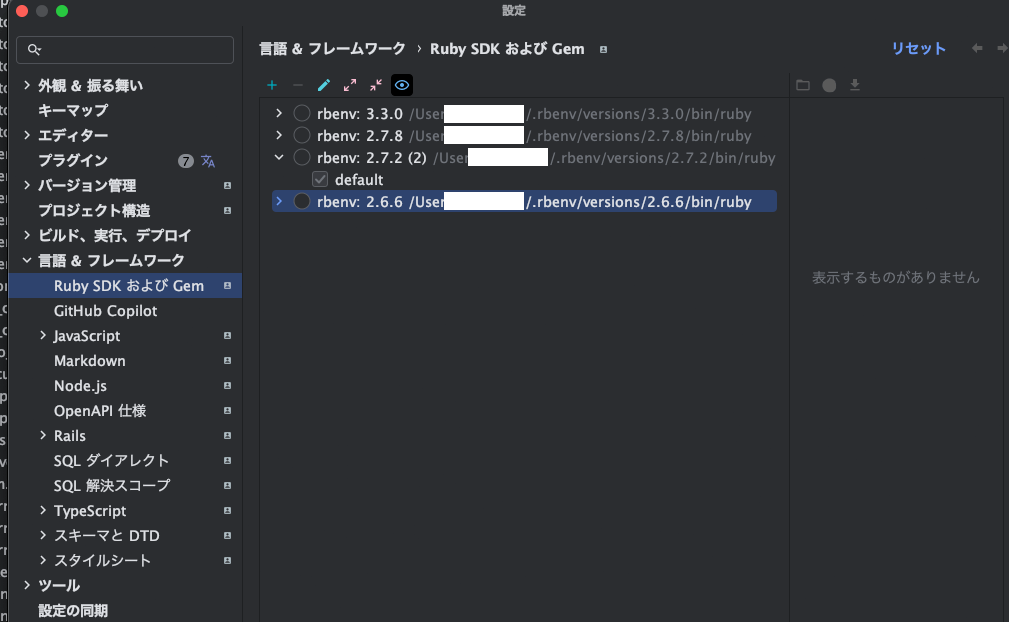Open the キーマップ settings page
The image size is (1009, 622).
click(73, 111)
